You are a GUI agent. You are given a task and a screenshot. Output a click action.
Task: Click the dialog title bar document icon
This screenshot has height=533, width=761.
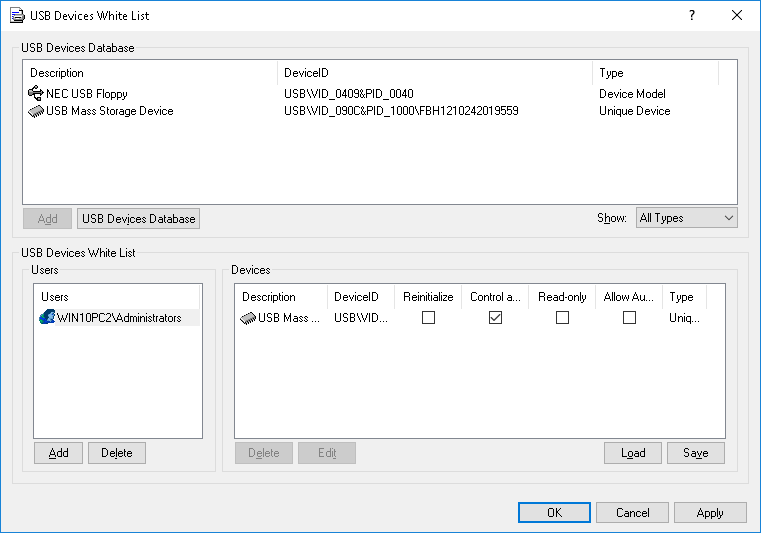tap(17, 16)
